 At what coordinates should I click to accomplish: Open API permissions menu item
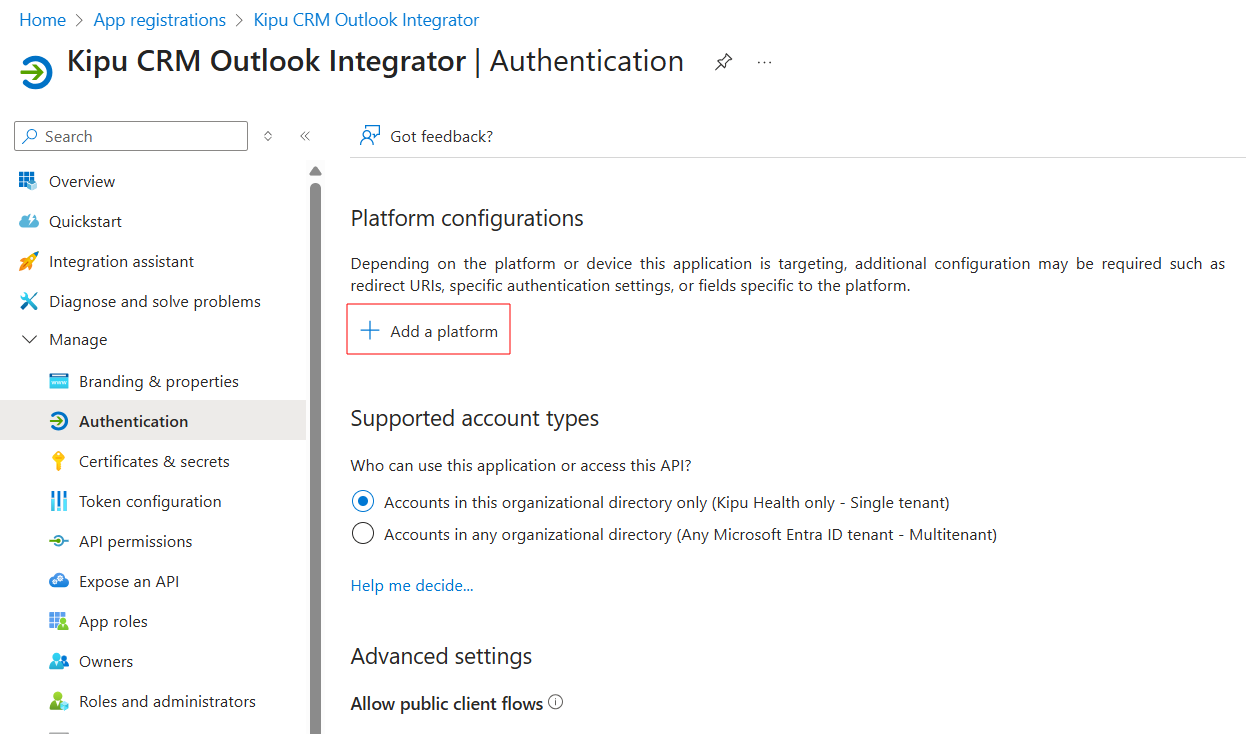(135, 541)
